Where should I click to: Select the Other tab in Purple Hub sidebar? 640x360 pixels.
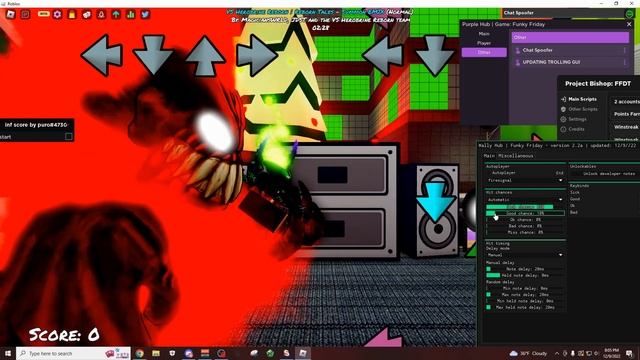pyautogui.click(x=484, y=52)
